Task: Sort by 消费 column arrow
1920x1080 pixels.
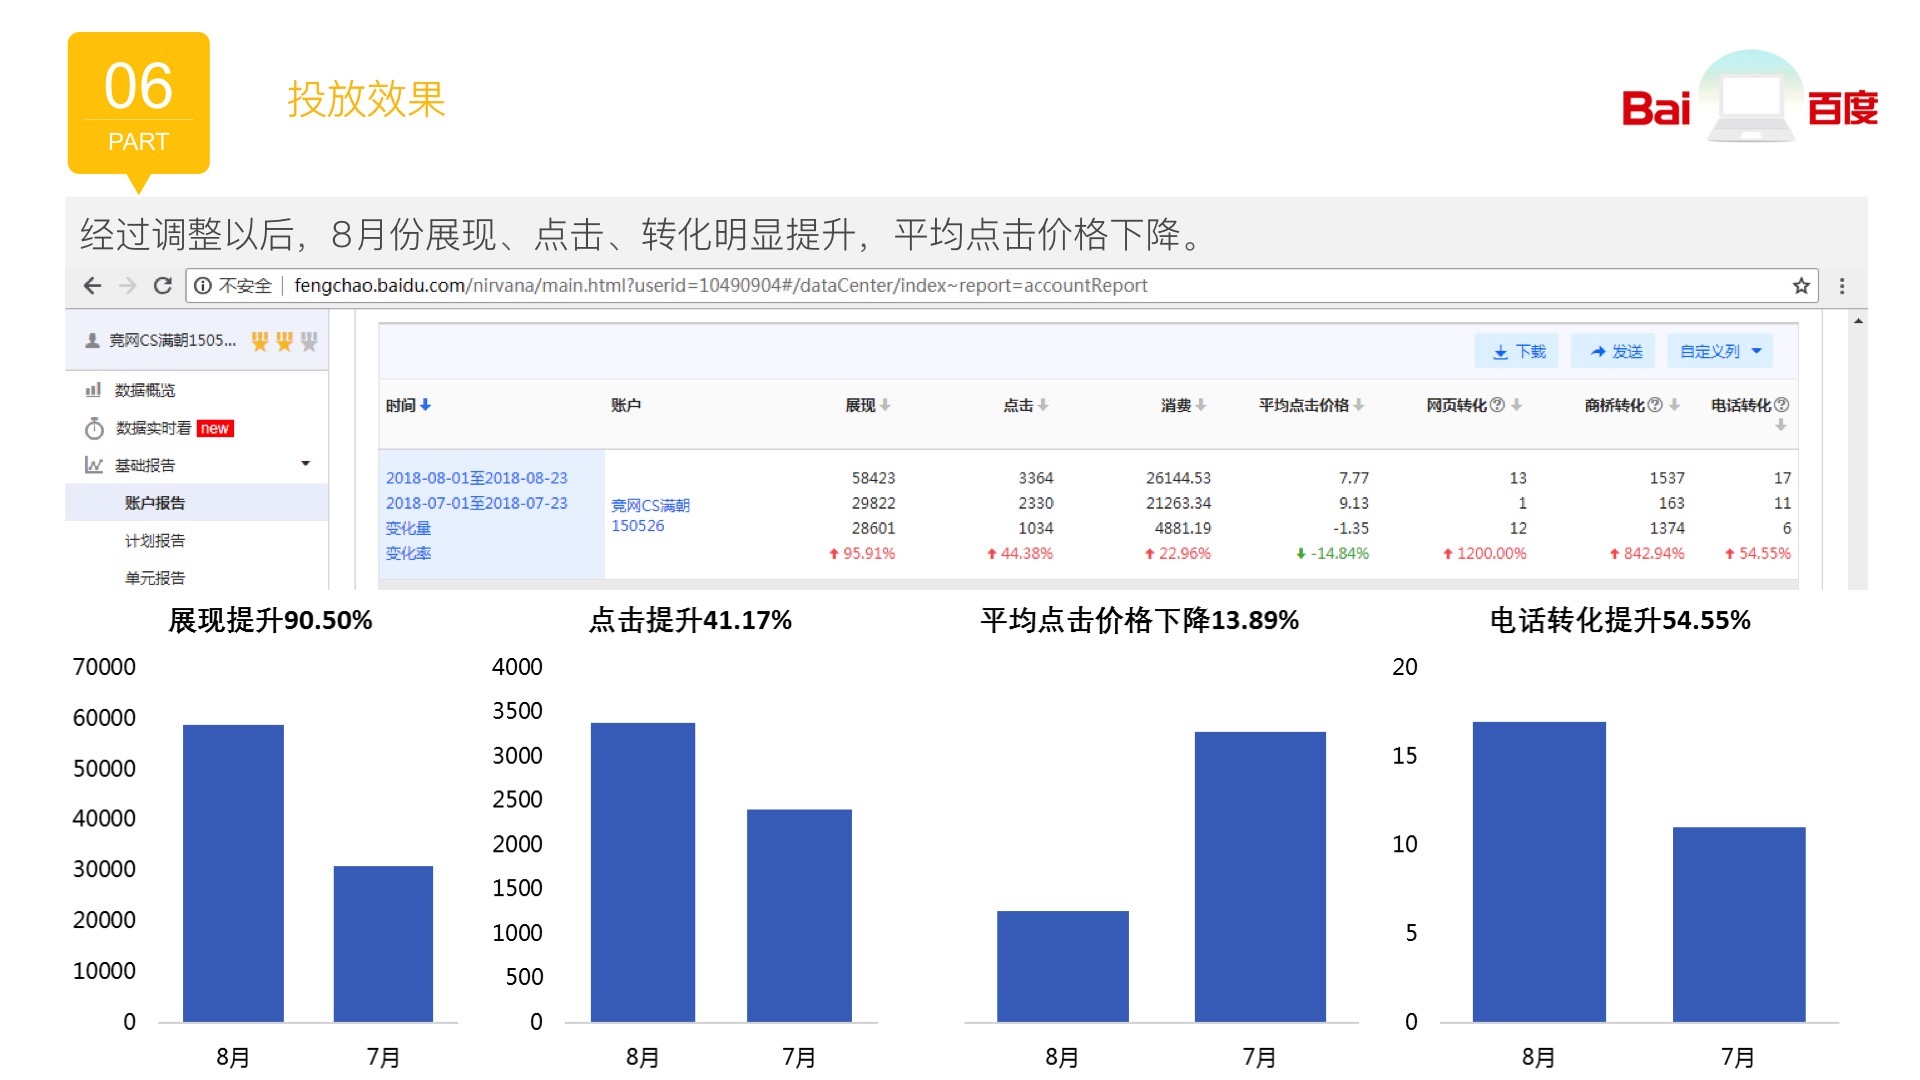Action: tap(1201, 405)
